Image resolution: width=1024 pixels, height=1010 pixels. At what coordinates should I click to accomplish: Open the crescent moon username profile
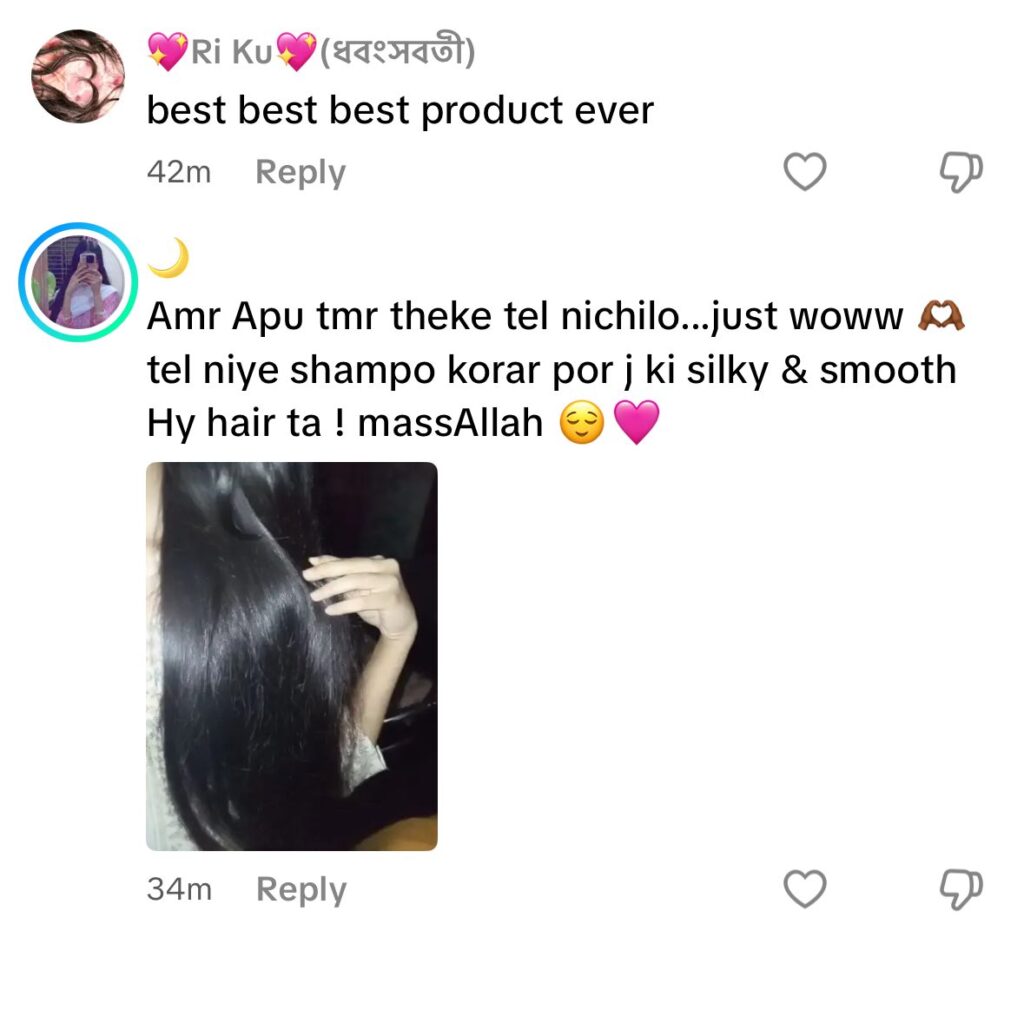168,258
